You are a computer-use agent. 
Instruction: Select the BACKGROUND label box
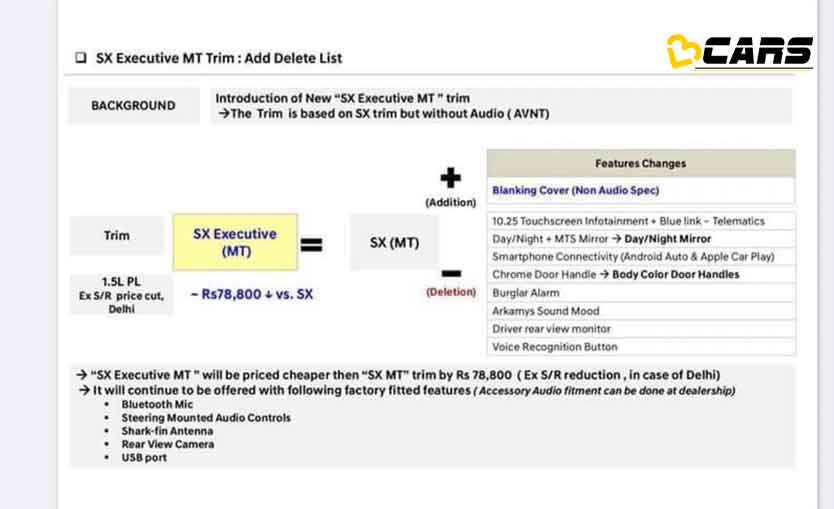pyautogui.click(x=134, y=105)
